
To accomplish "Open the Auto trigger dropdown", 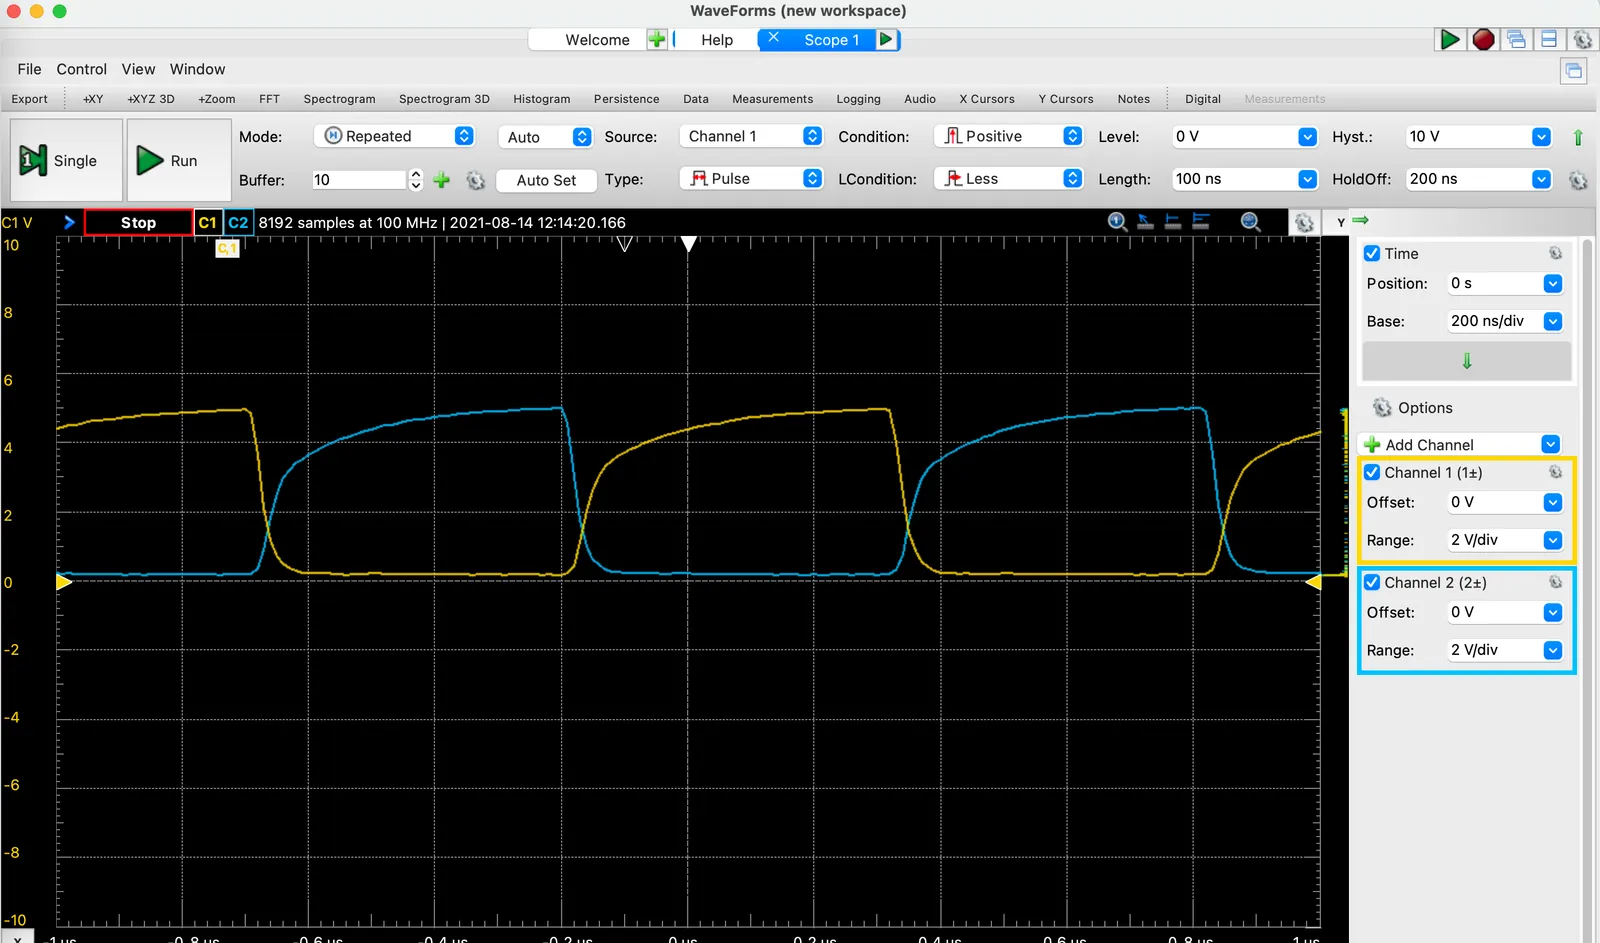I will [545, 137].
